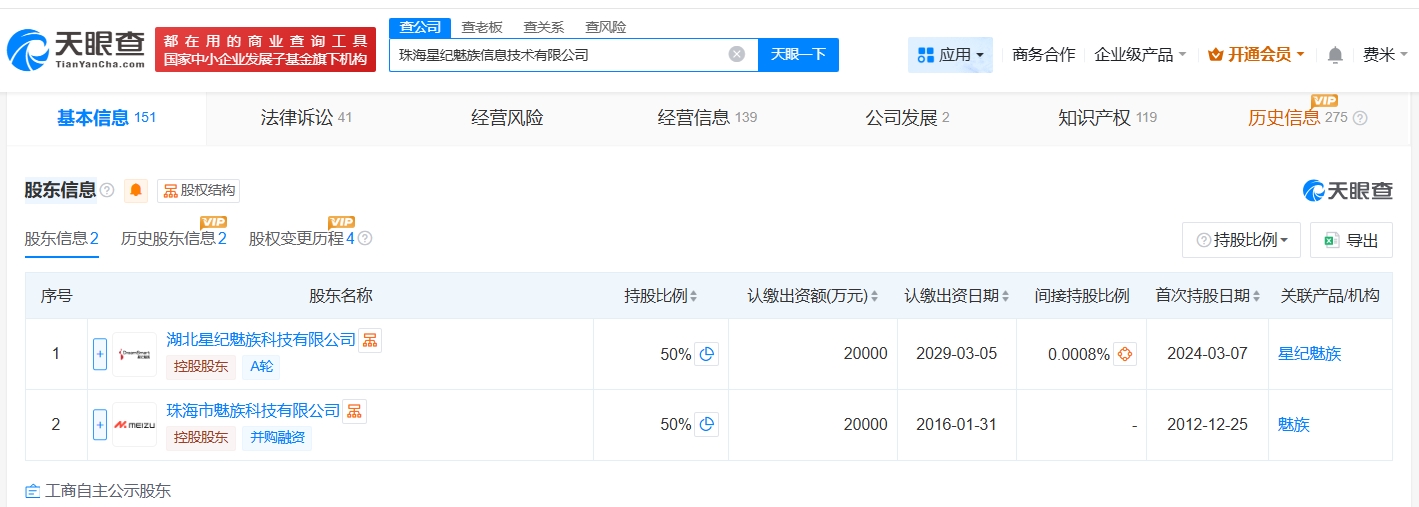The height and width of the screenshot is (507, 1419).
Task: Open pie chart icon for 湖北星纪魅族 shareholding
Action: point(707,354)
